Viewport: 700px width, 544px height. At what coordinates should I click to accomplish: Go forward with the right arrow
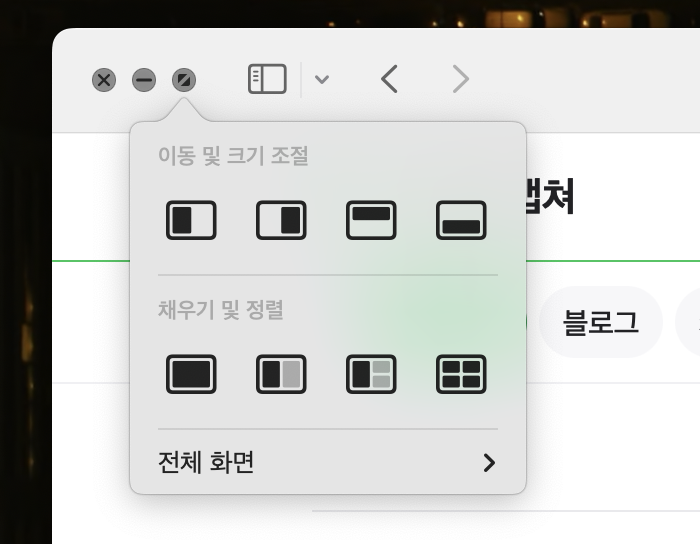point(460,79)
